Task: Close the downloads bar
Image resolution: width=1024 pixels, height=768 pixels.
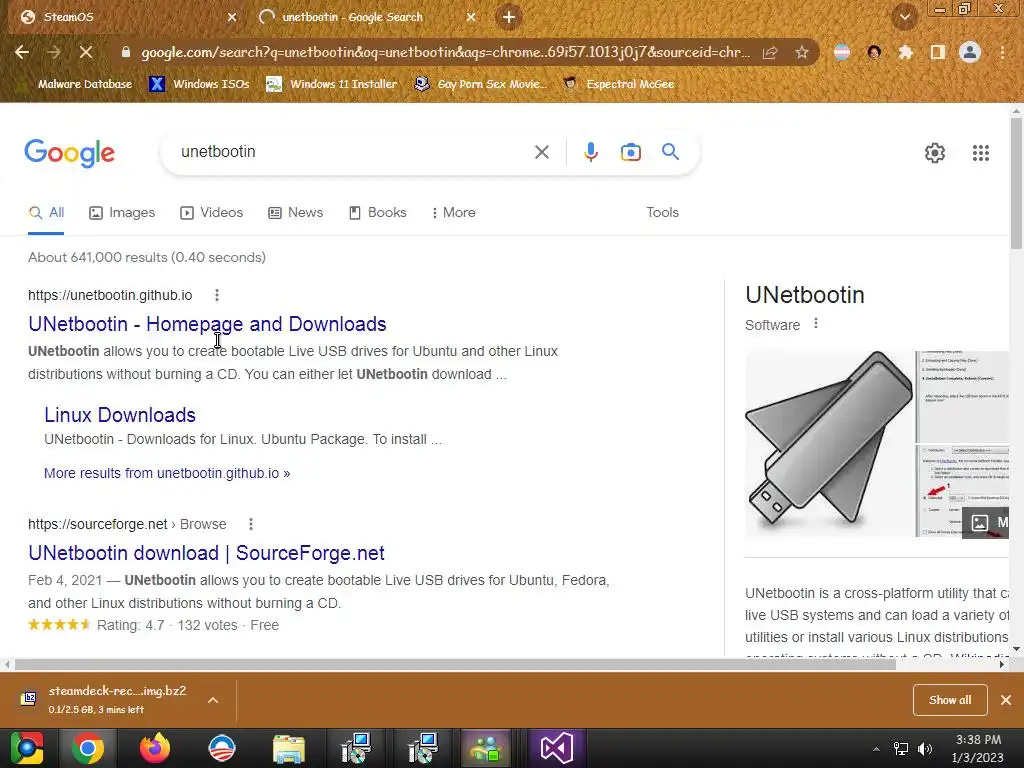Action: click(1006, 700)
